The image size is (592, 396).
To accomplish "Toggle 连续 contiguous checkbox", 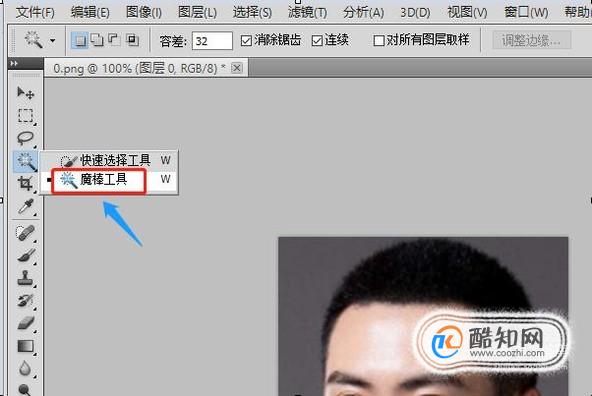I will (x=317, y=40).
